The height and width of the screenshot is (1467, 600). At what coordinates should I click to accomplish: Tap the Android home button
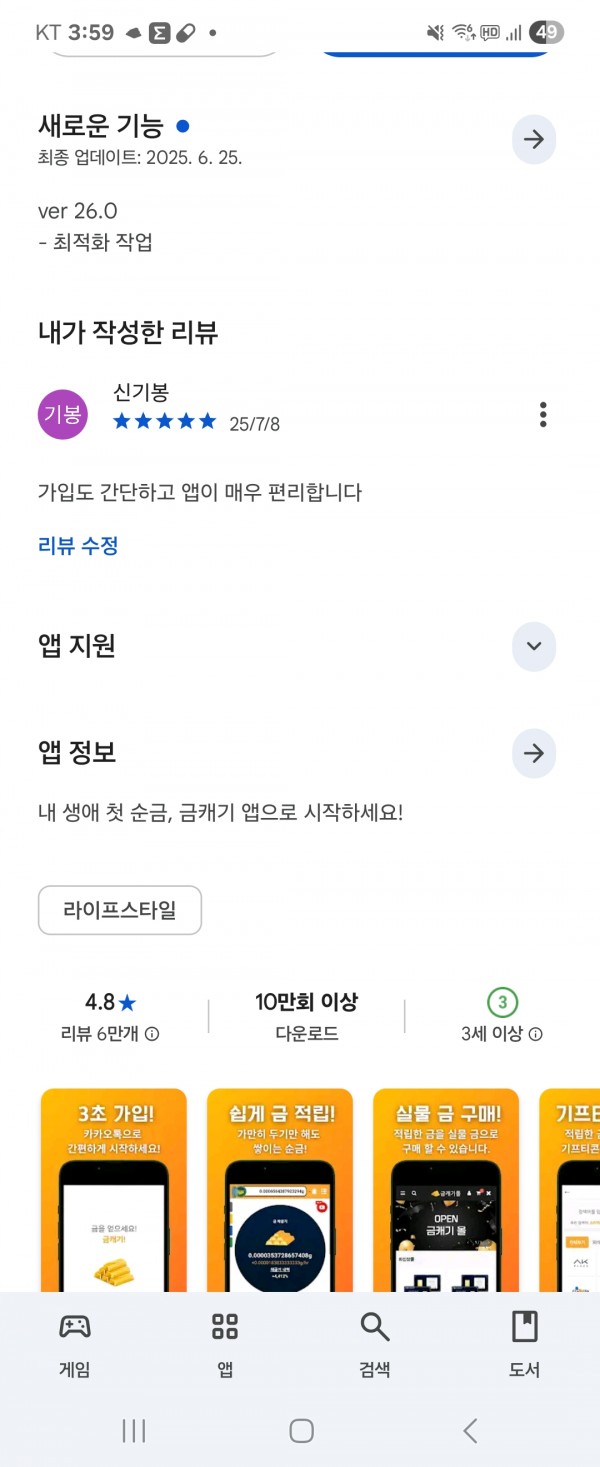(301, 1431)
